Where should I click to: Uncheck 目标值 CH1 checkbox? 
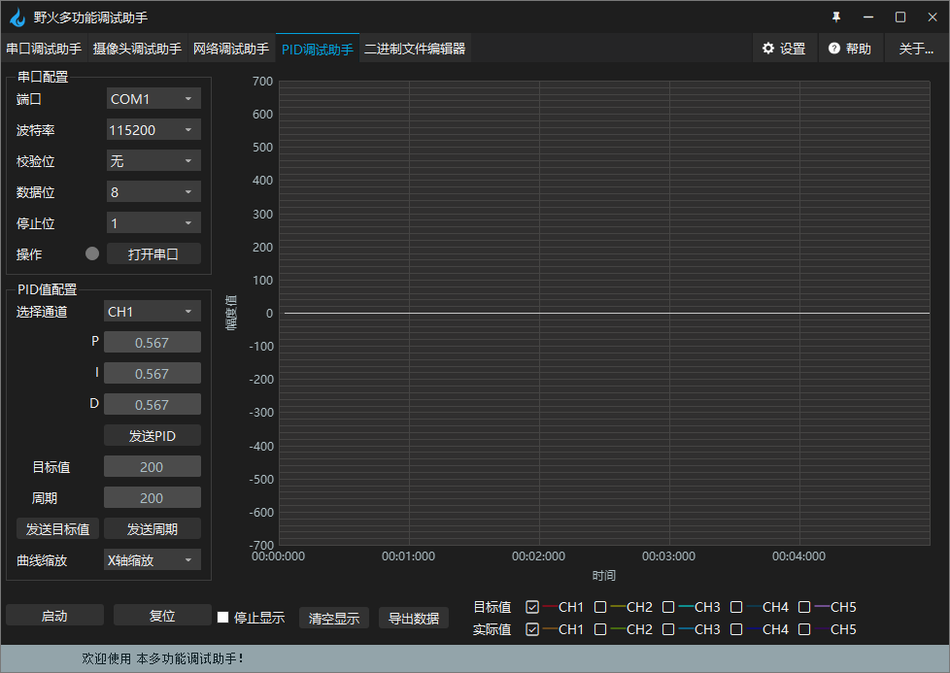(532, 607)
